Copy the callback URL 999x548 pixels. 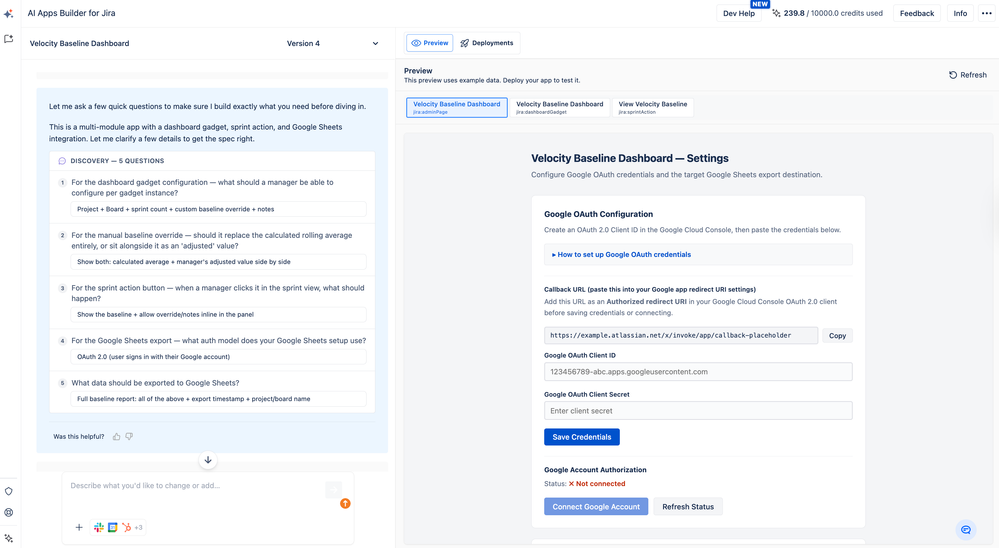[x=837, y=335]
